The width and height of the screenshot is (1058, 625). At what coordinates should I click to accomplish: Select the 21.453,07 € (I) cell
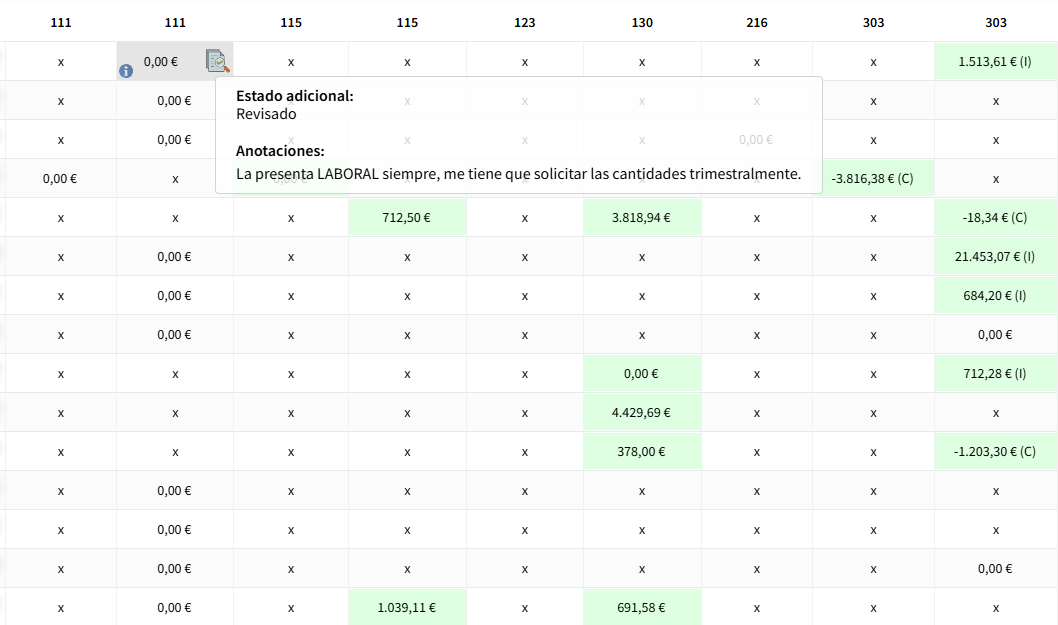994,256
